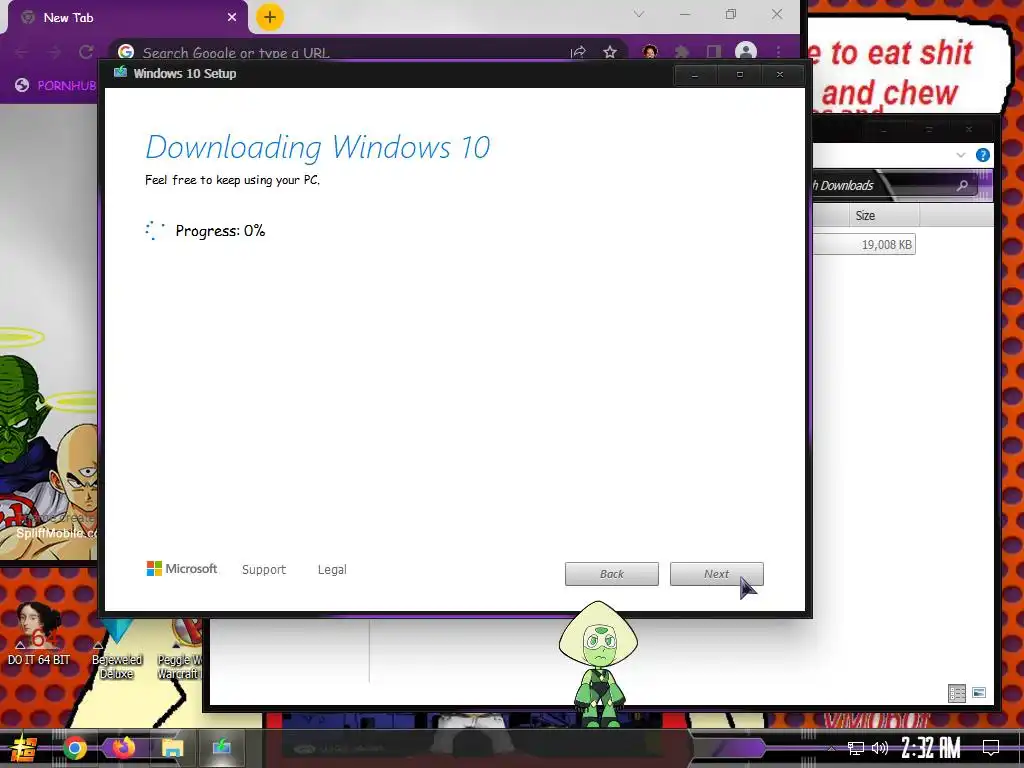Screen dimensions: 1024x768
Task: Open the Explorer help question mark icon
Action: (982, 155)
